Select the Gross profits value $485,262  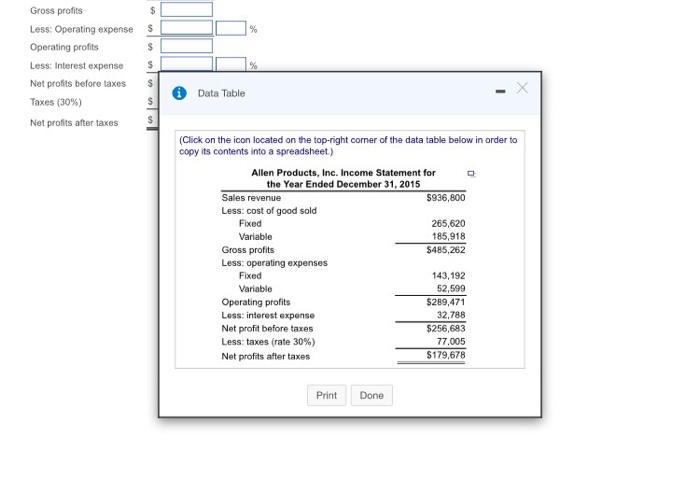click(x=446, y=250)
